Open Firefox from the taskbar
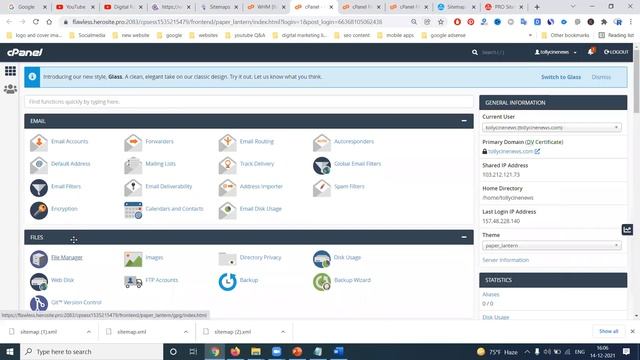640x360 pixels. coord(235,351)
